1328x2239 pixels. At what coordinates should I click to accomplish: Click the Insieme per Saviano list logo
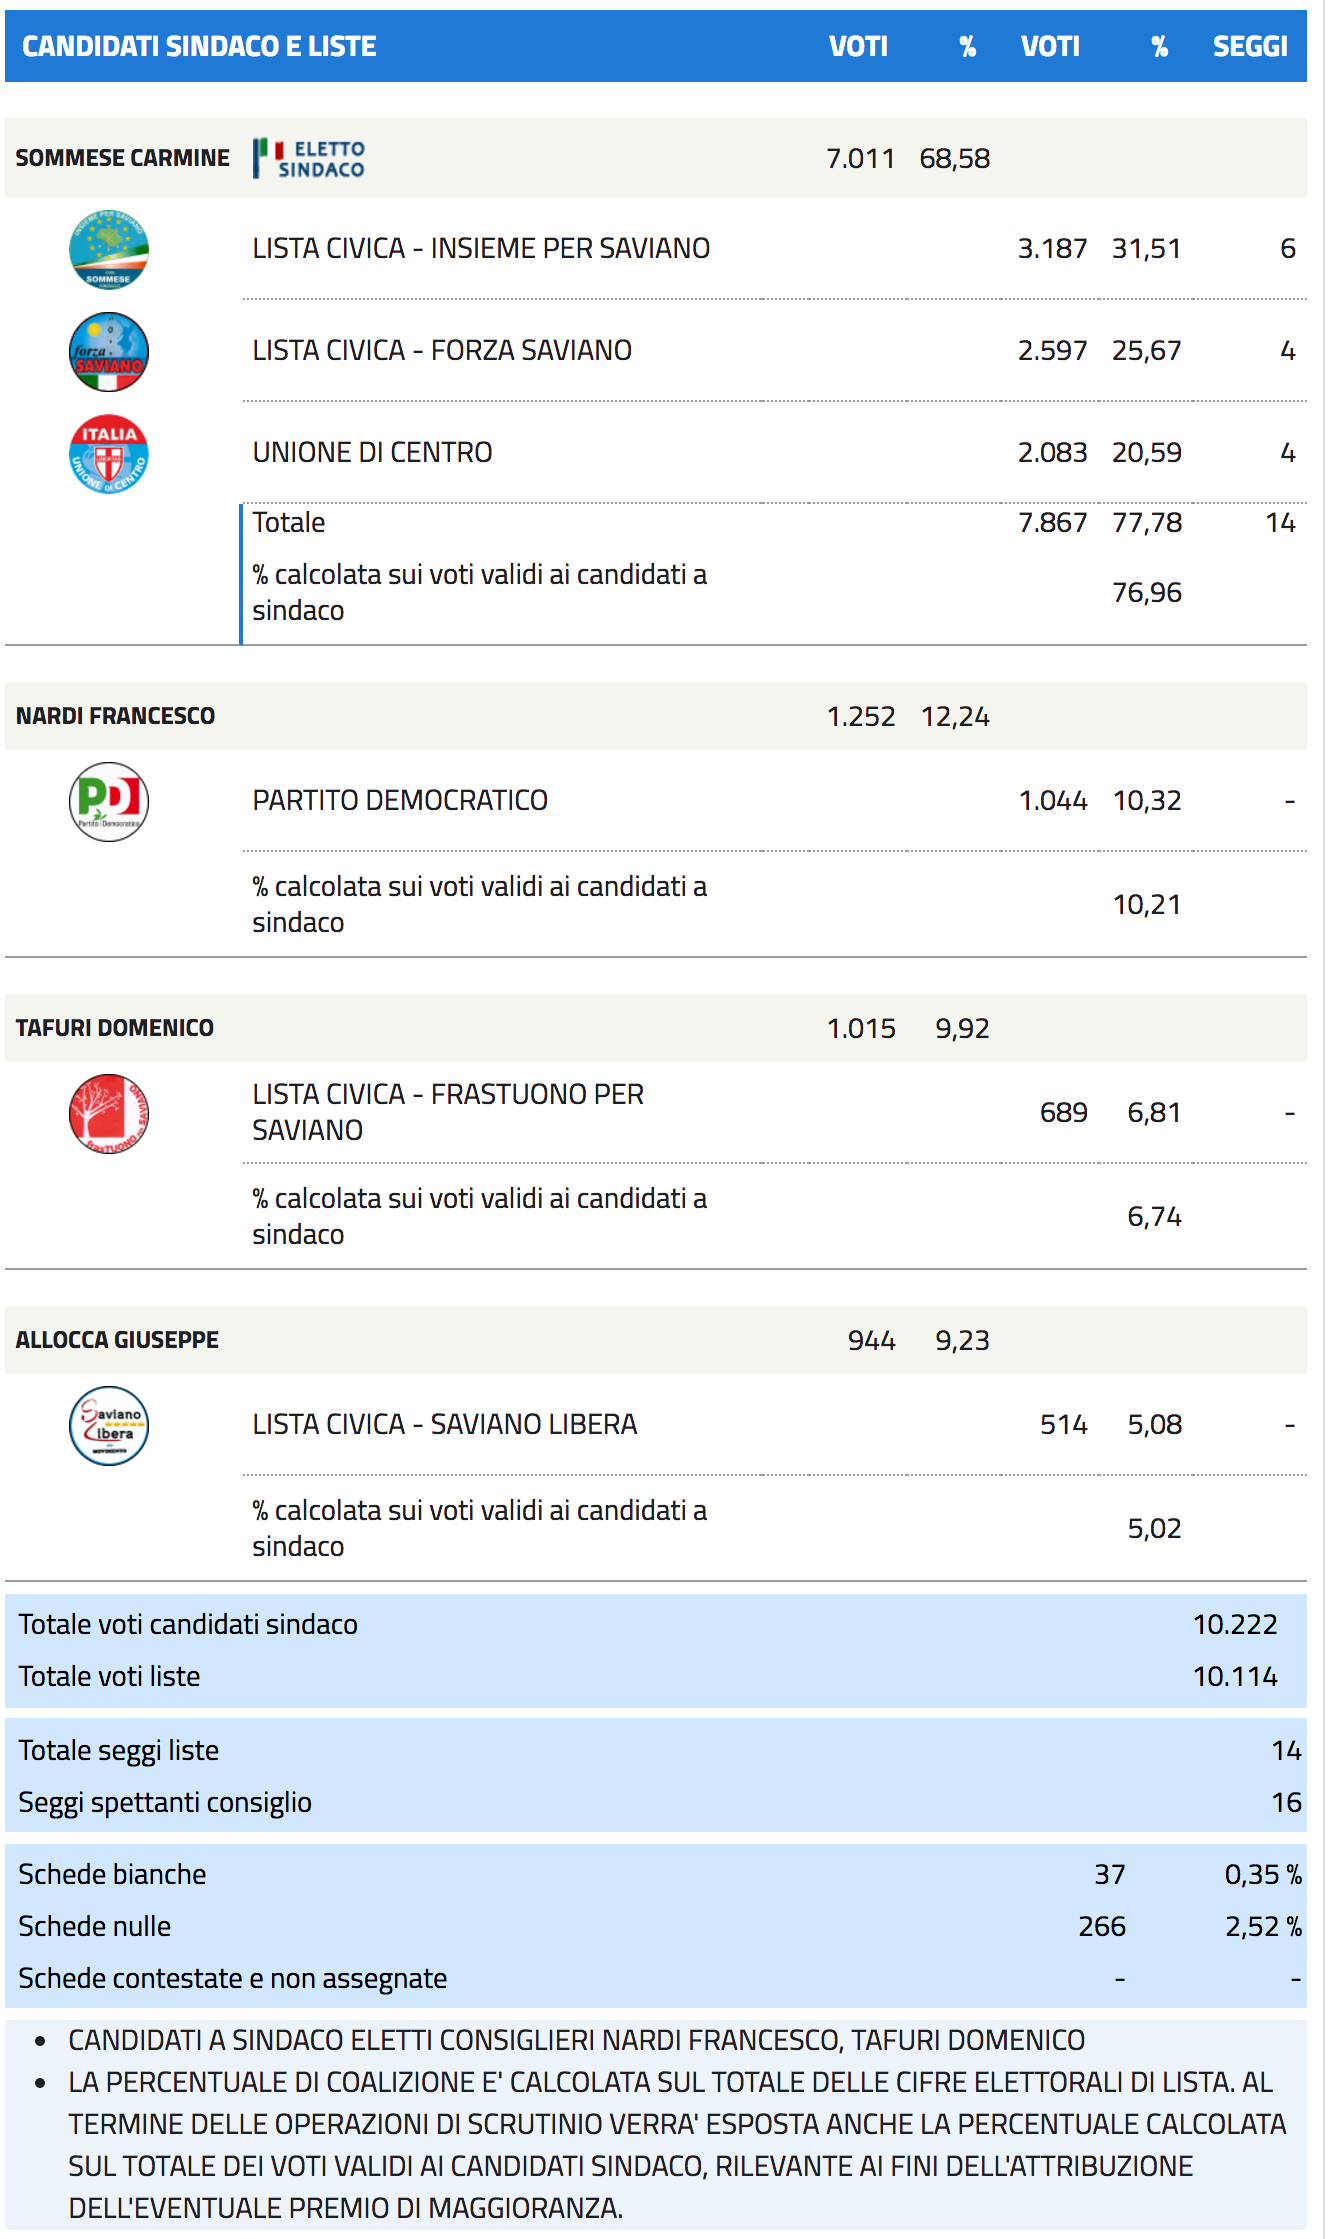click(x=109, y=250)
